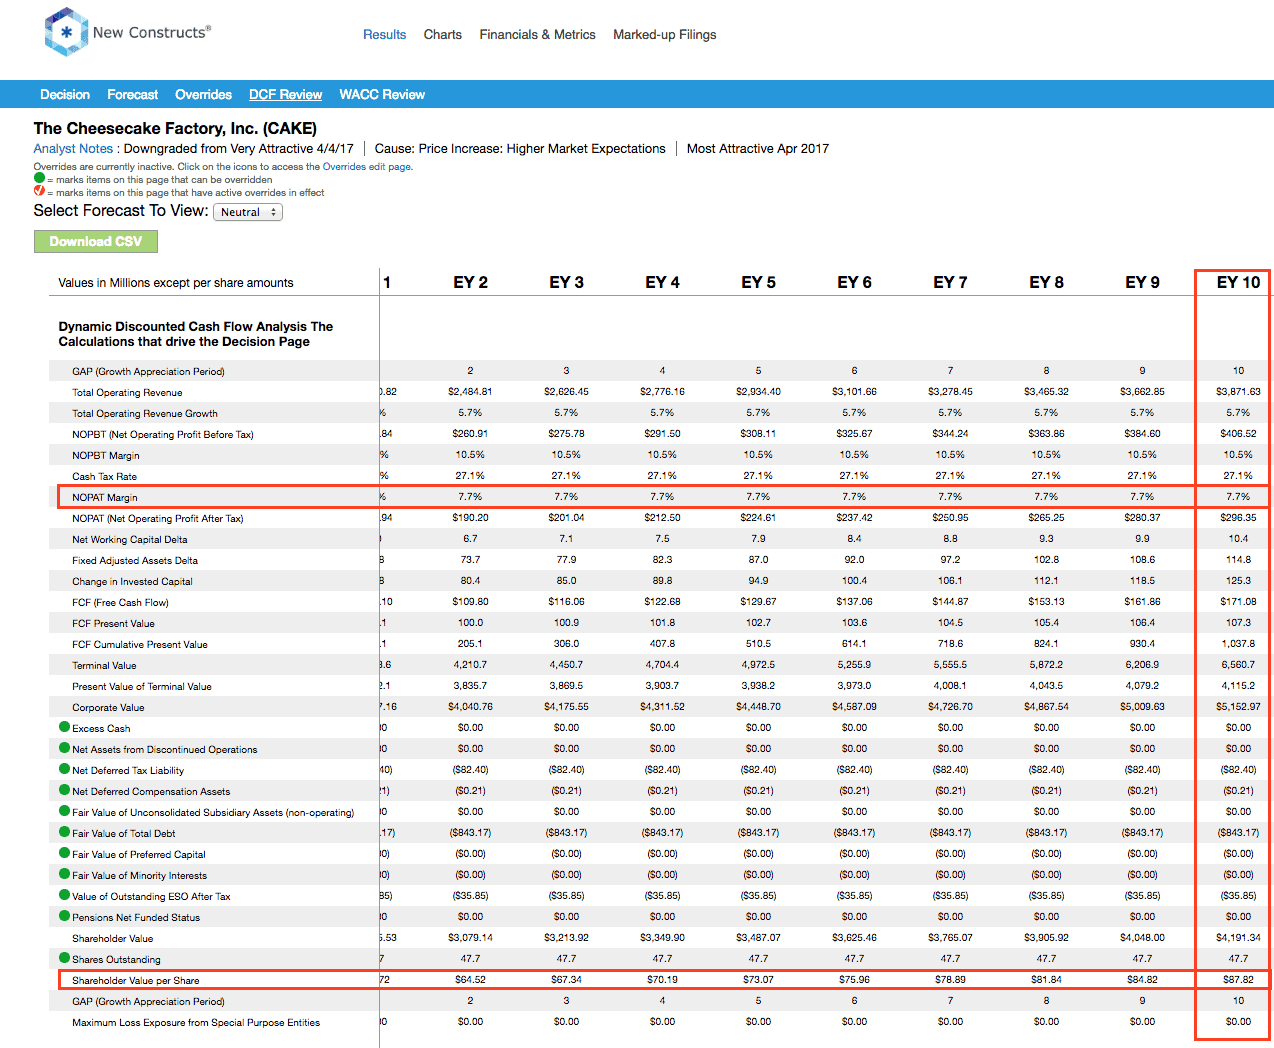Click override icon for Net Deferred Compensation Assets
1274x1048 pixels.
point(64,790)
